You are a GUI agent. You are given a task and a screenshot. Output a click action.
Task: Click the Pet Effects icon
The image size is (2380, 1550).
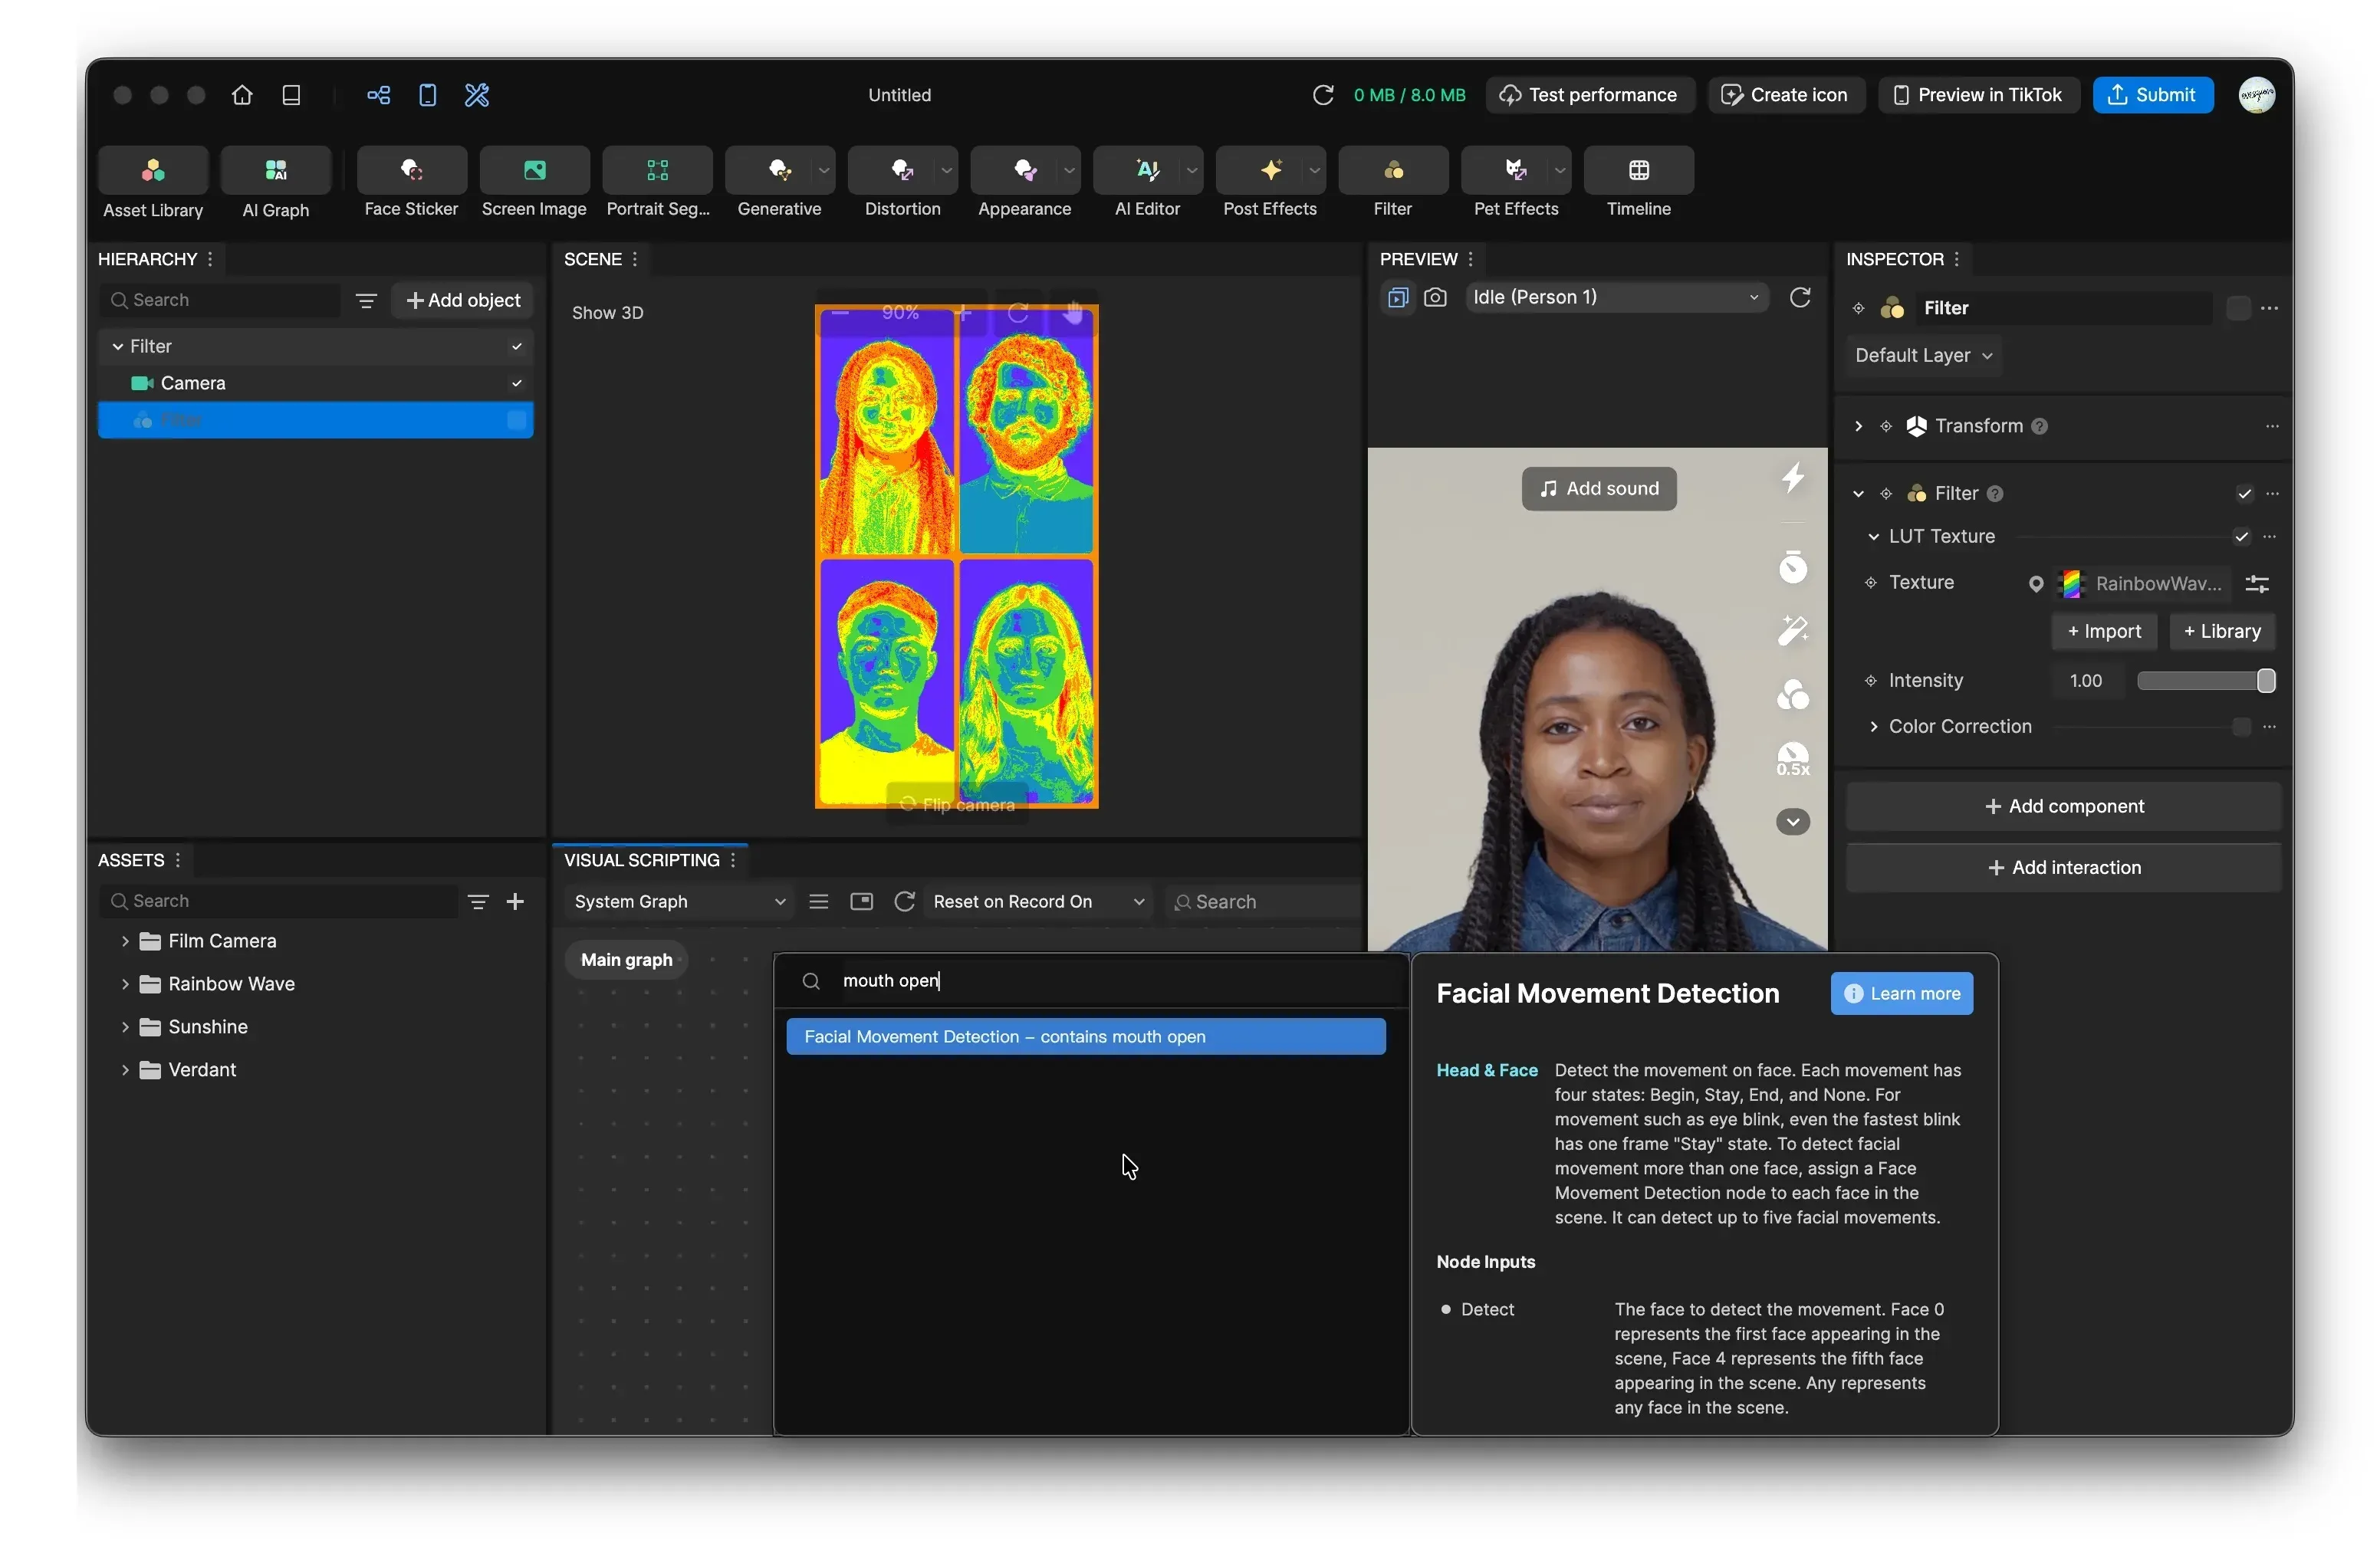click(x=1515, y=171)
